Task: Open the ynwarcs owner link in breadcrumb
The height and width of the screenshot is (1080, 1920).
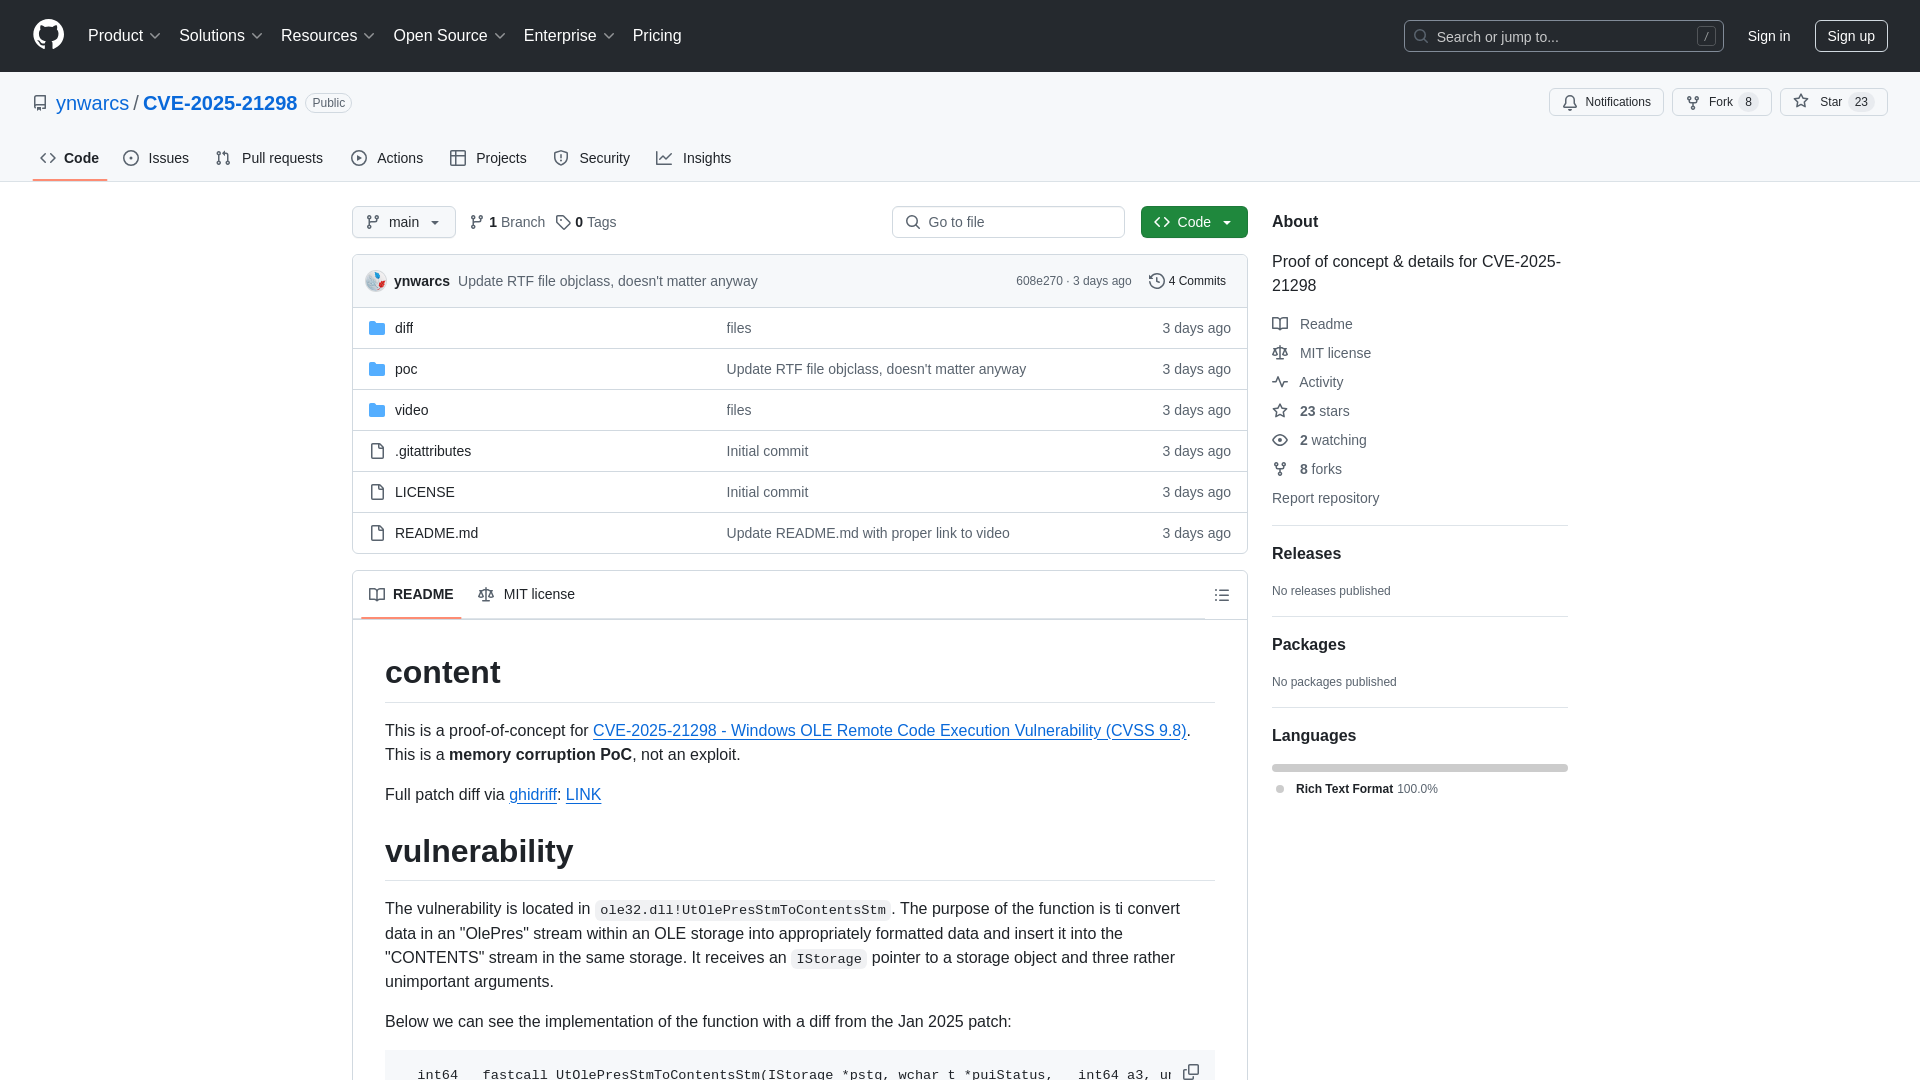Action: point(92,103)
